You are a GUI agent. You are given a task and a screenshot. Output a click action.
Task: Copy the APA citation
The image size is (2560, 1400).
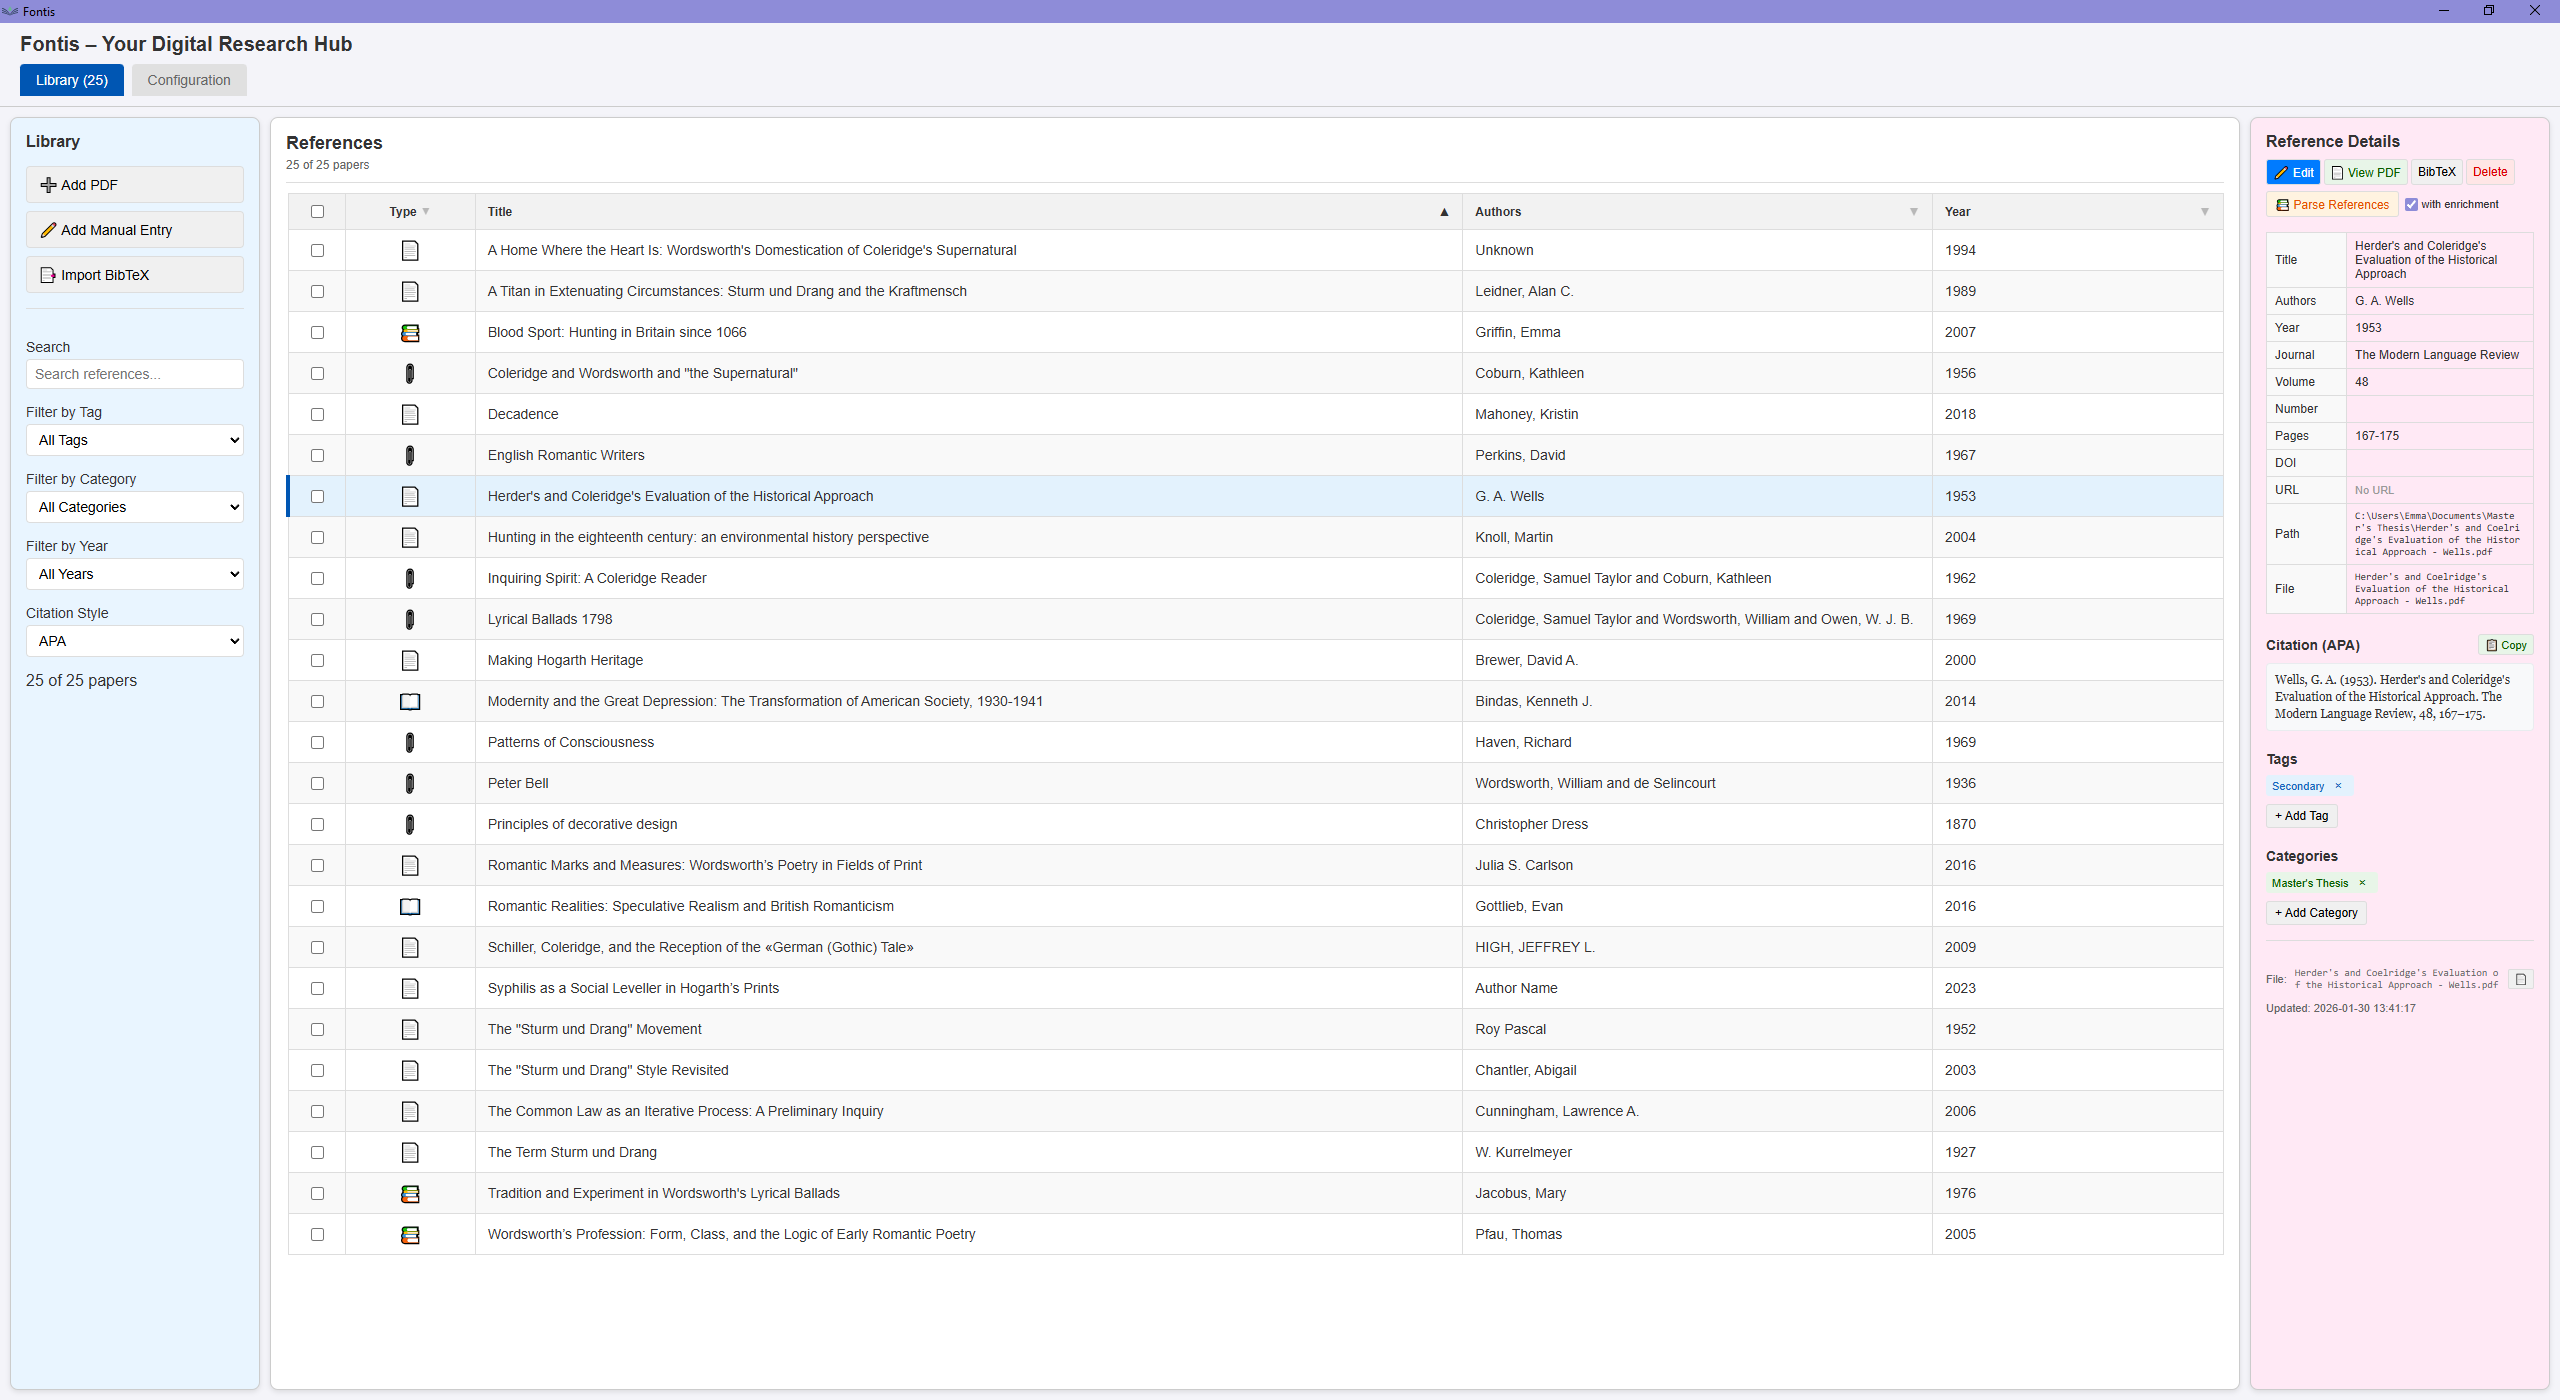click(2506, 644)
